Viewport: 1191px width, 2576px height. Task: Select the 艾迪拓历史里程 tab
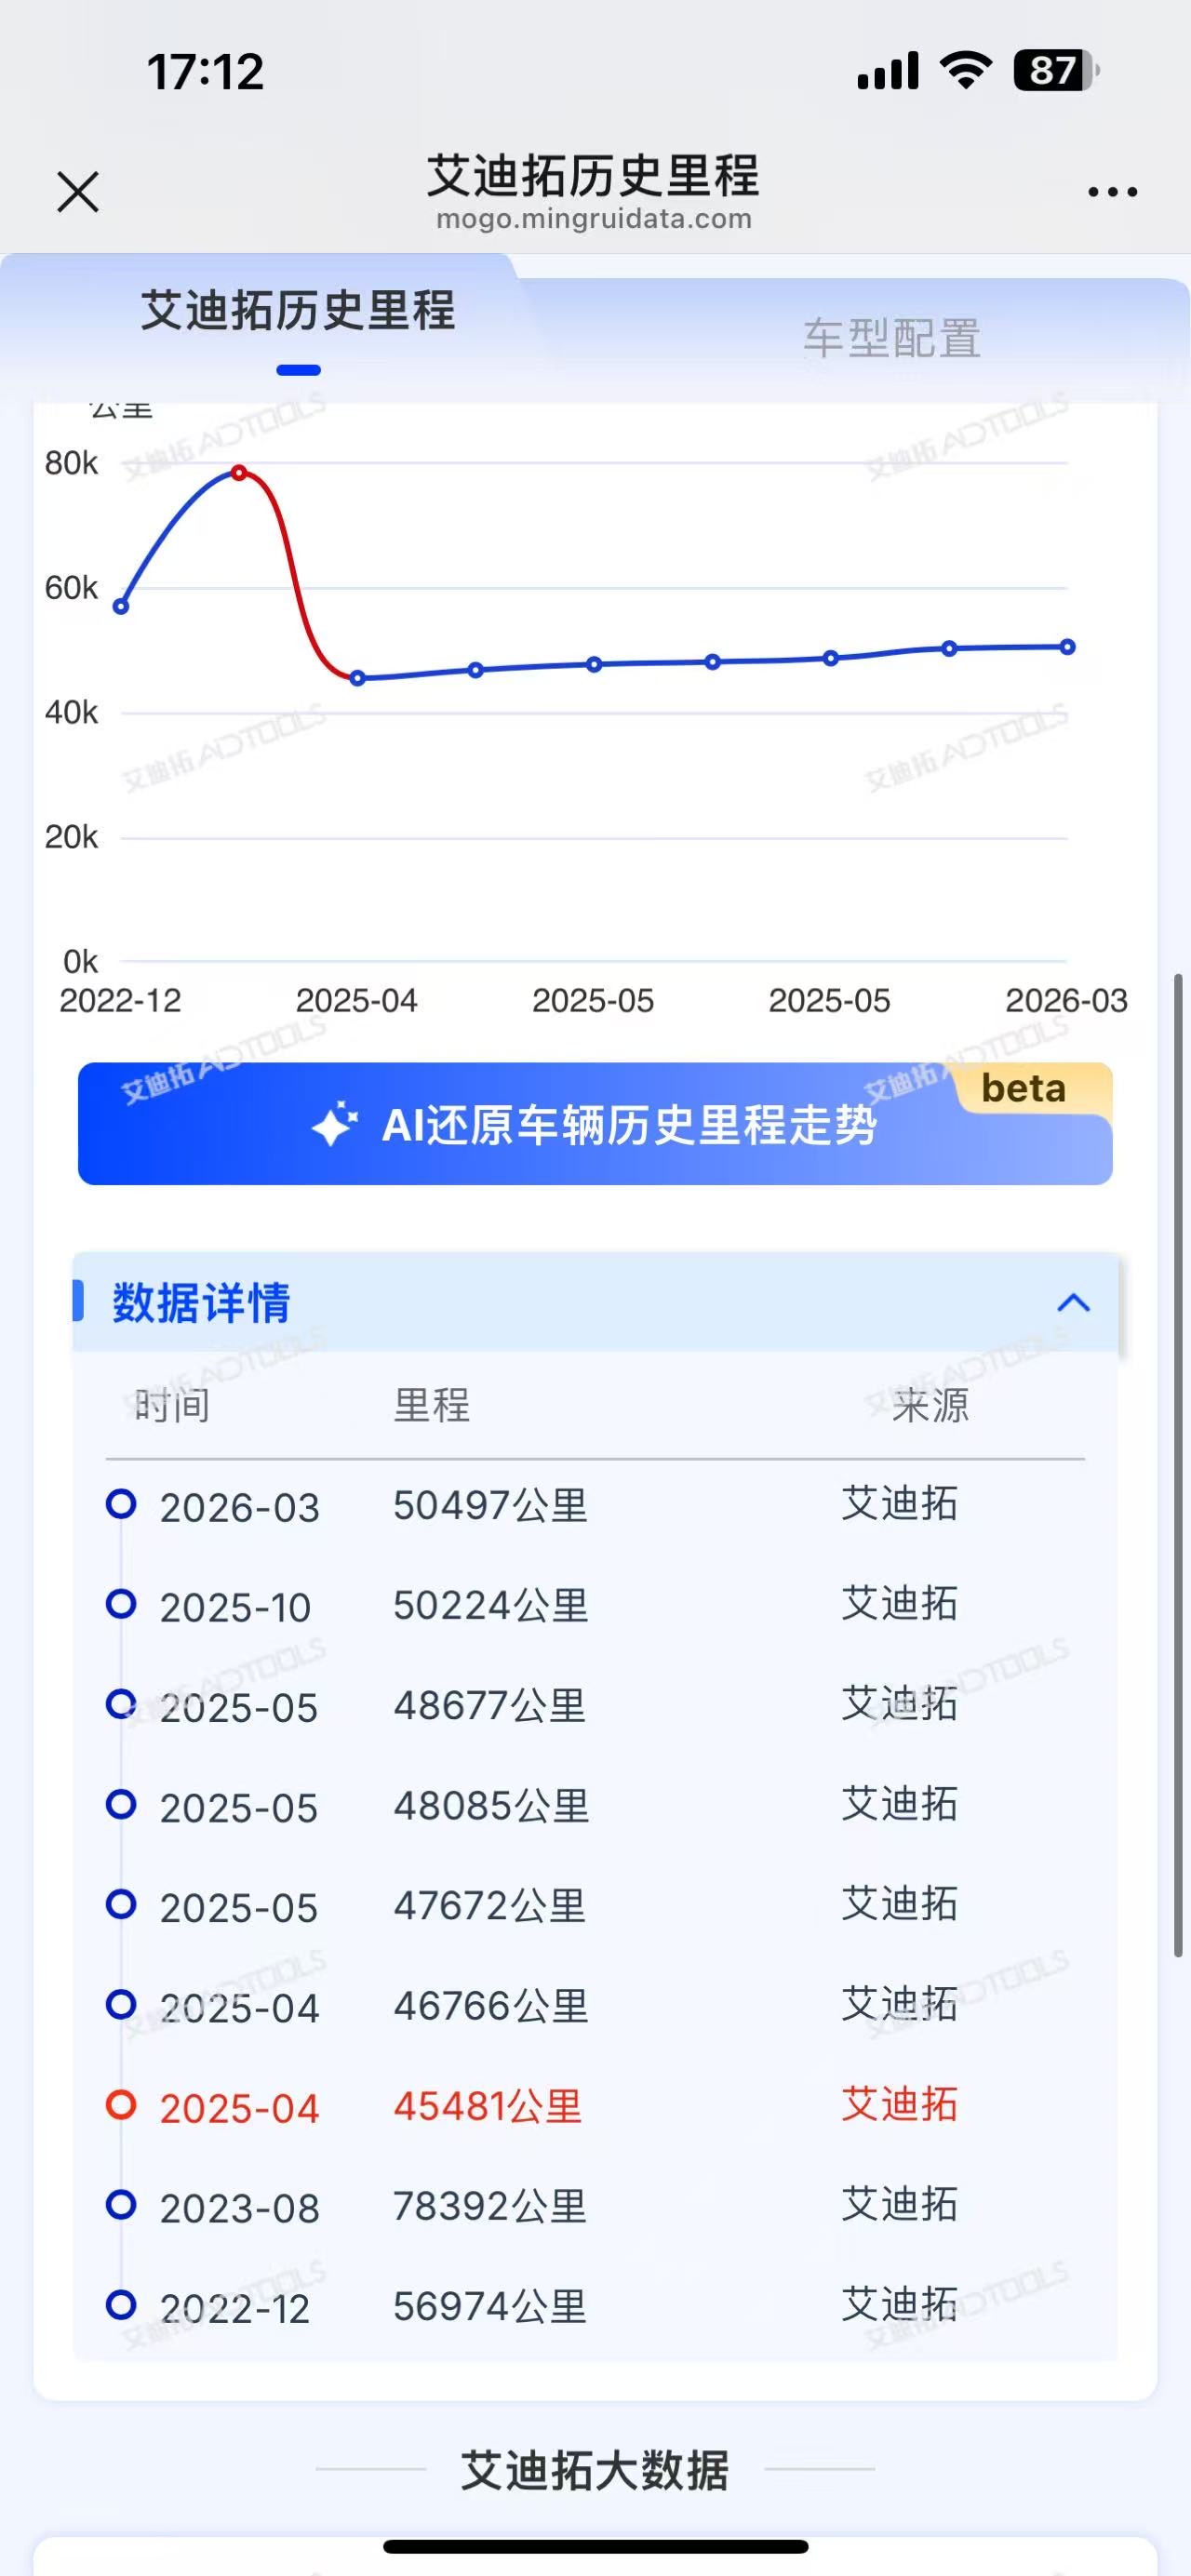coord(298,310)
